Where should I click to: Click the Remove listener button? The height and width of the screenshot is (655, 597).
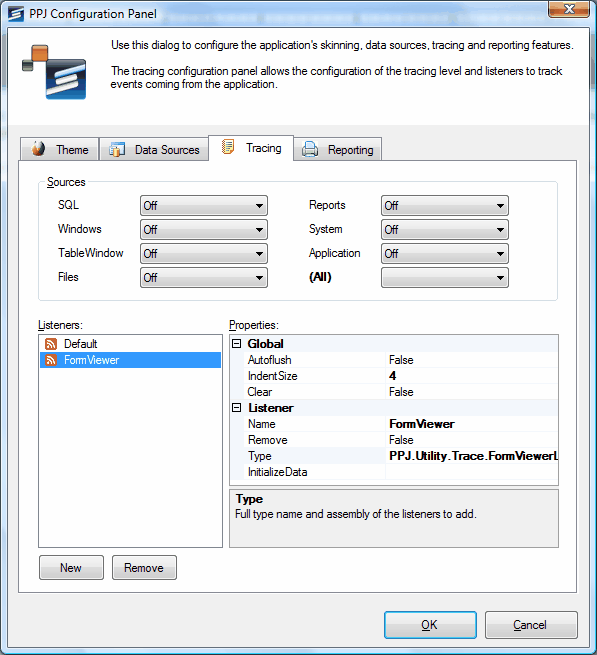144,567
